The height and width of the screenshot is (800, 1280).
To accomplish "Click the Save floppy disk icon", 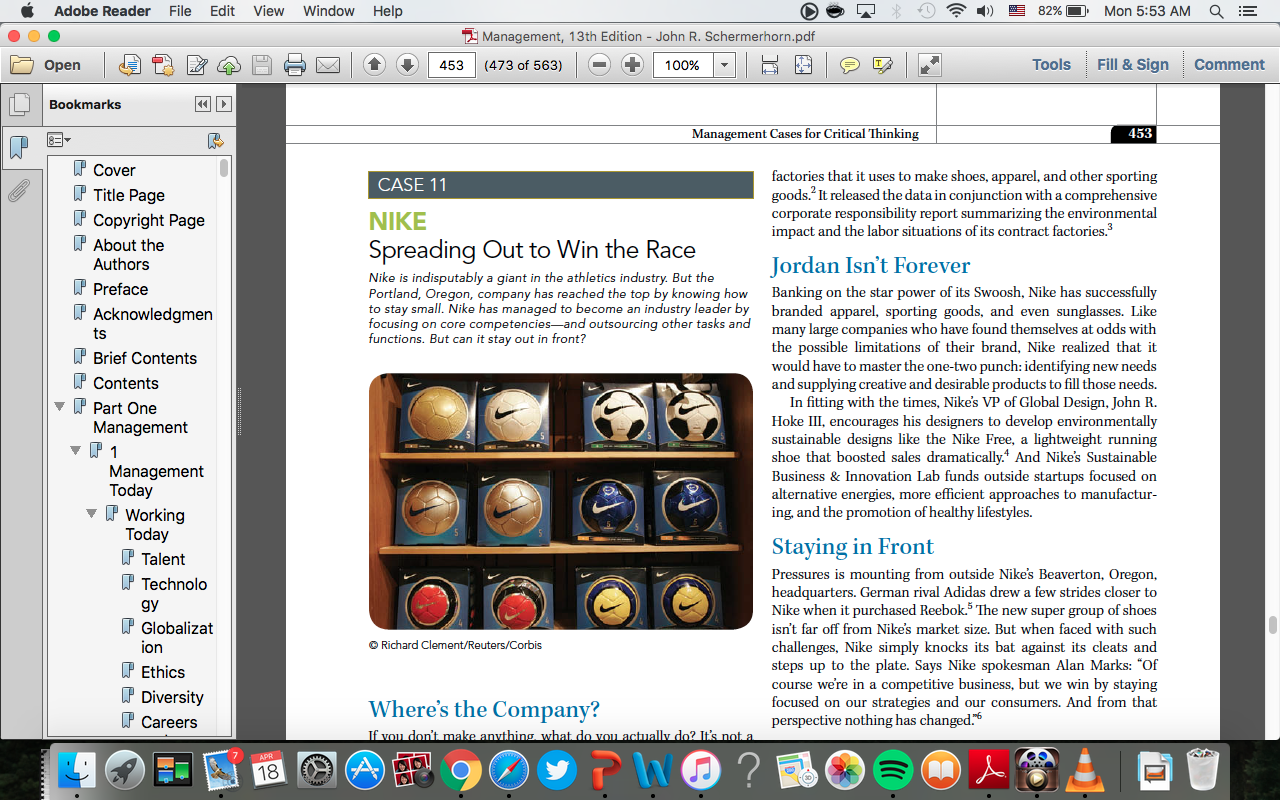I will click(262, 65).
